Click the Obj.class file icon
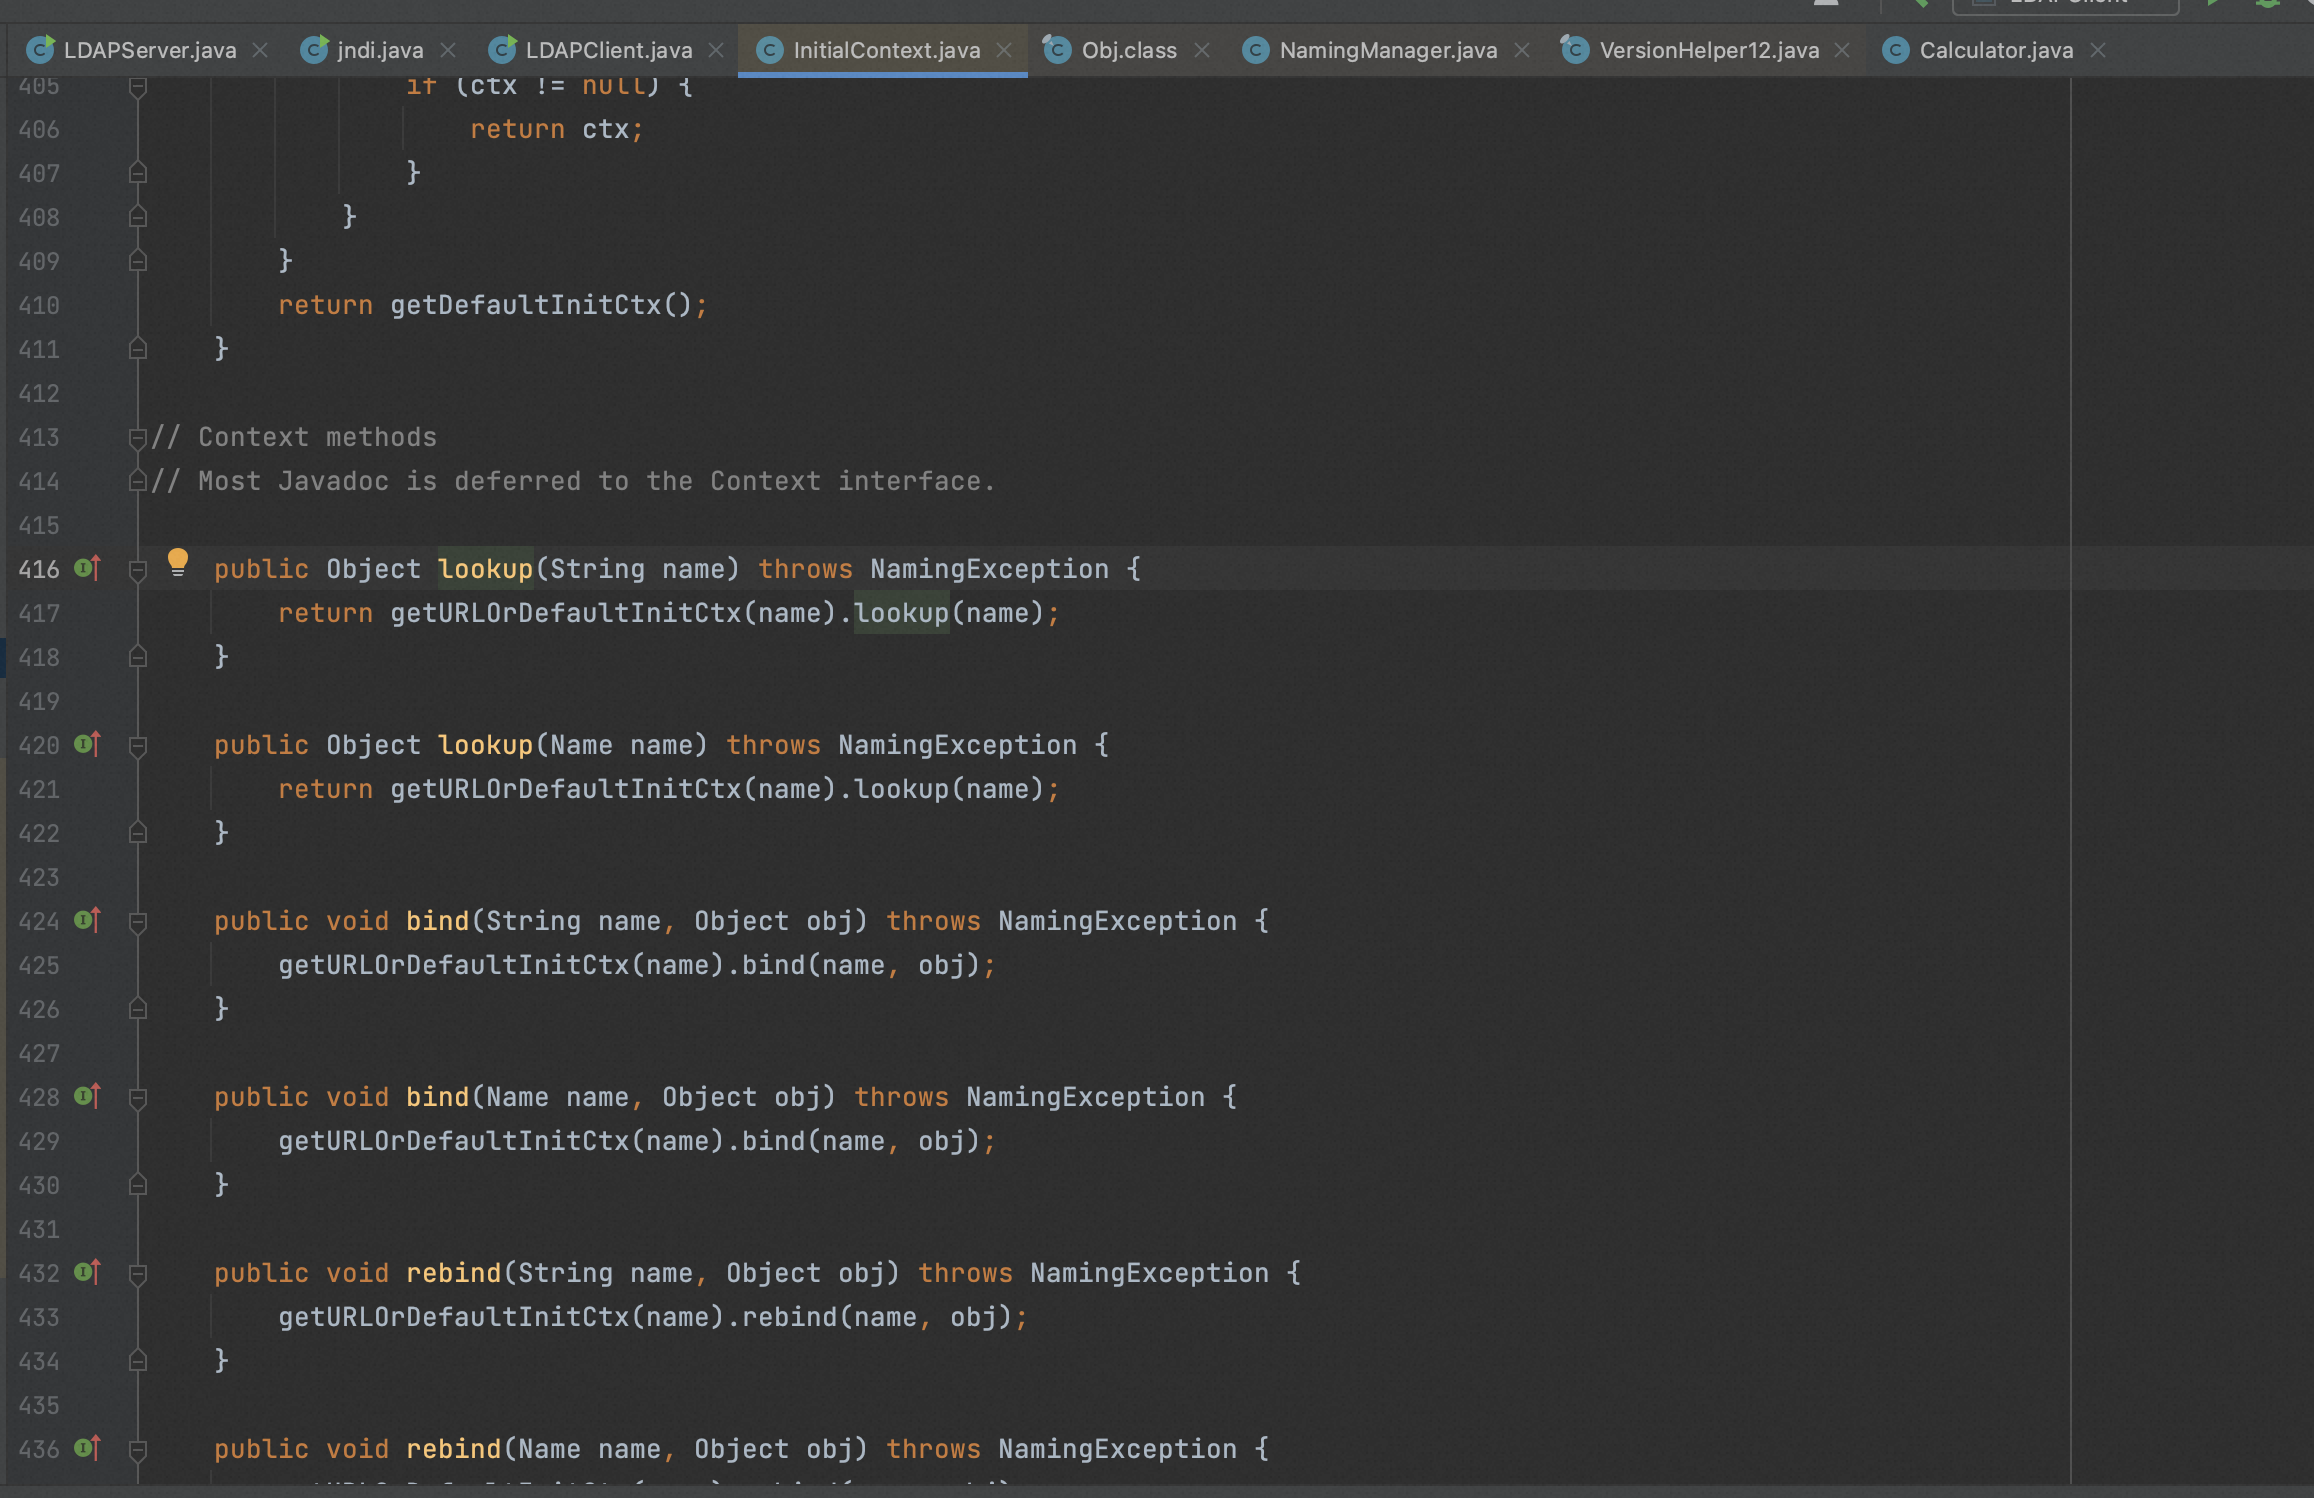This screenshot has height=1498, width=2314. click(x=1056, y=48)
